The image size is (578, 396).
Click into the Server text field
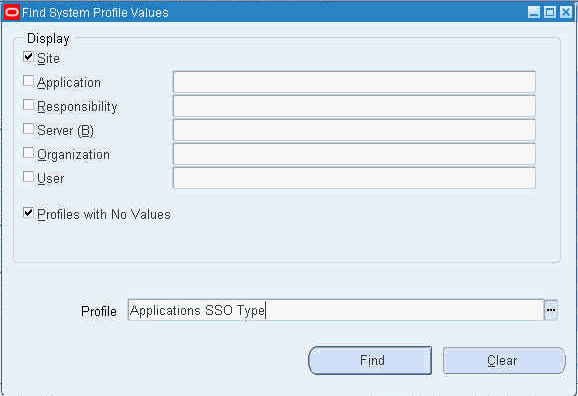[x=354, y=130]
